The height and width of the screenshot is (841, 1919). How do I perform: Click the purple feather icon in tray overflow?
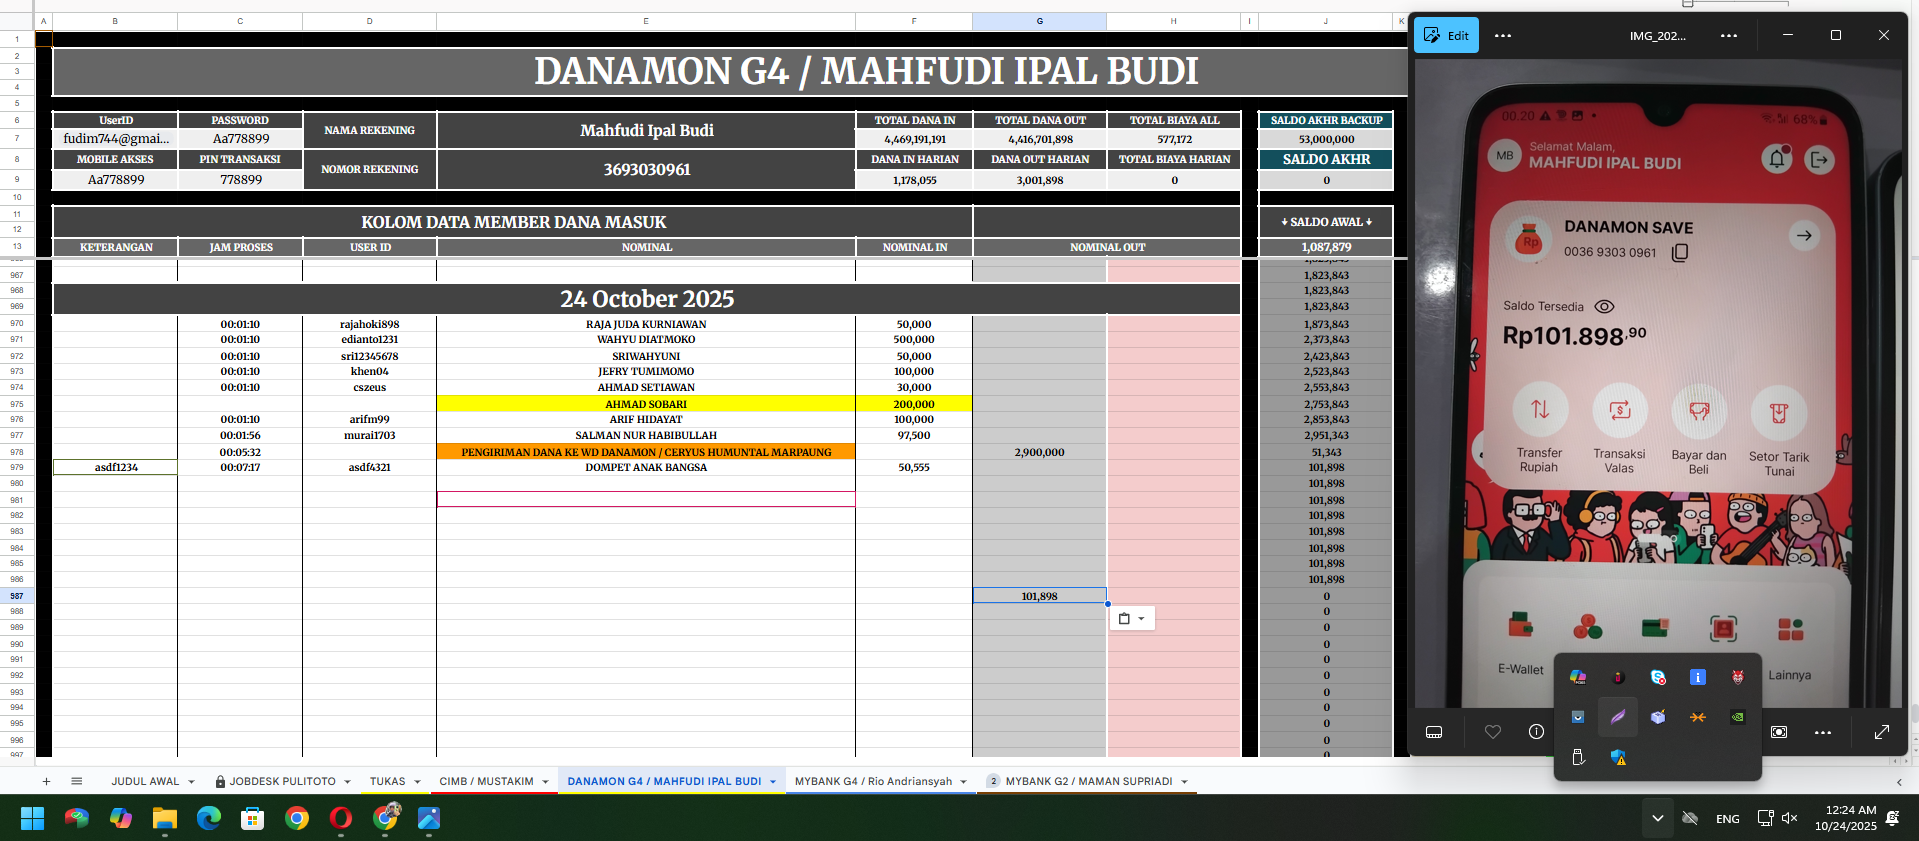[1618, 717]
